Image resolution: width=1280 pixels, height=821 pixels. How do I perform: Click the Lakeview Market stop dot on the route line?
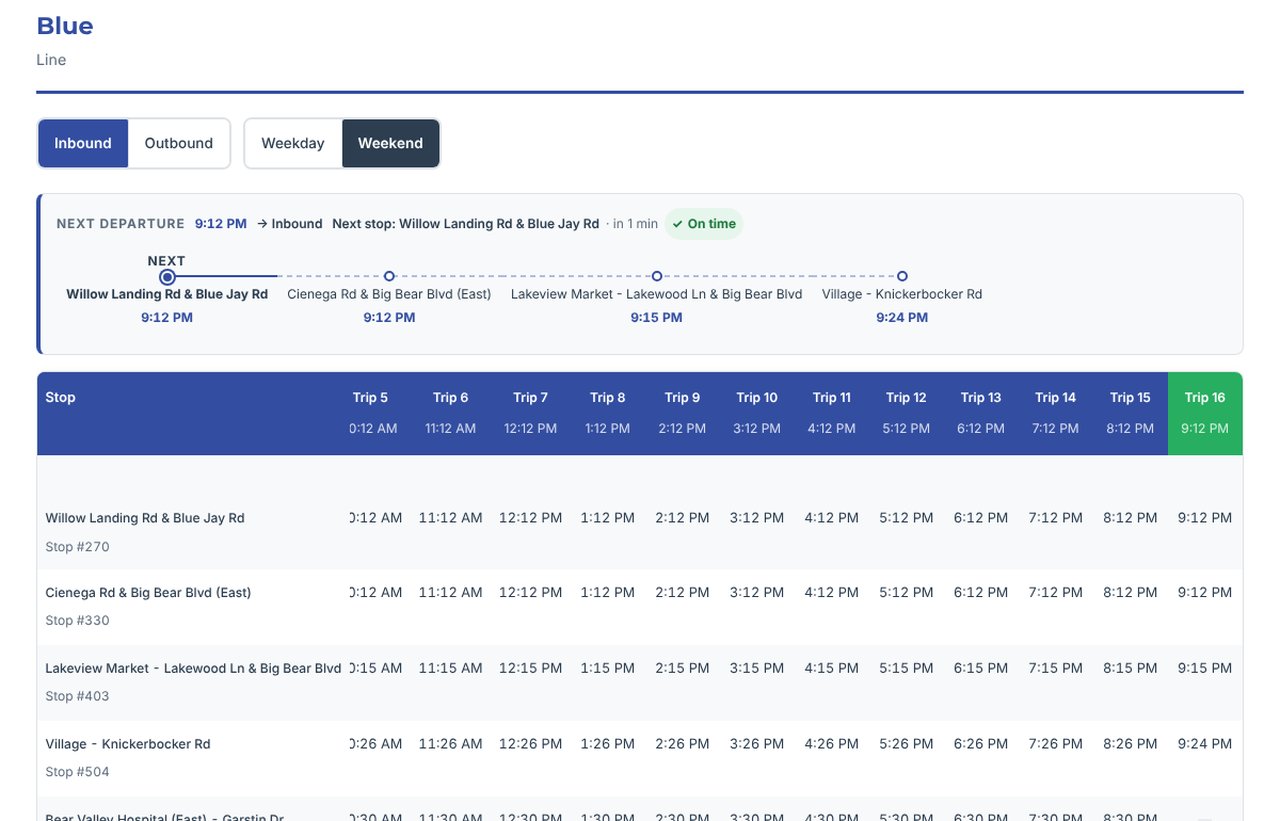pyautogui.click(x=657, y=276)
